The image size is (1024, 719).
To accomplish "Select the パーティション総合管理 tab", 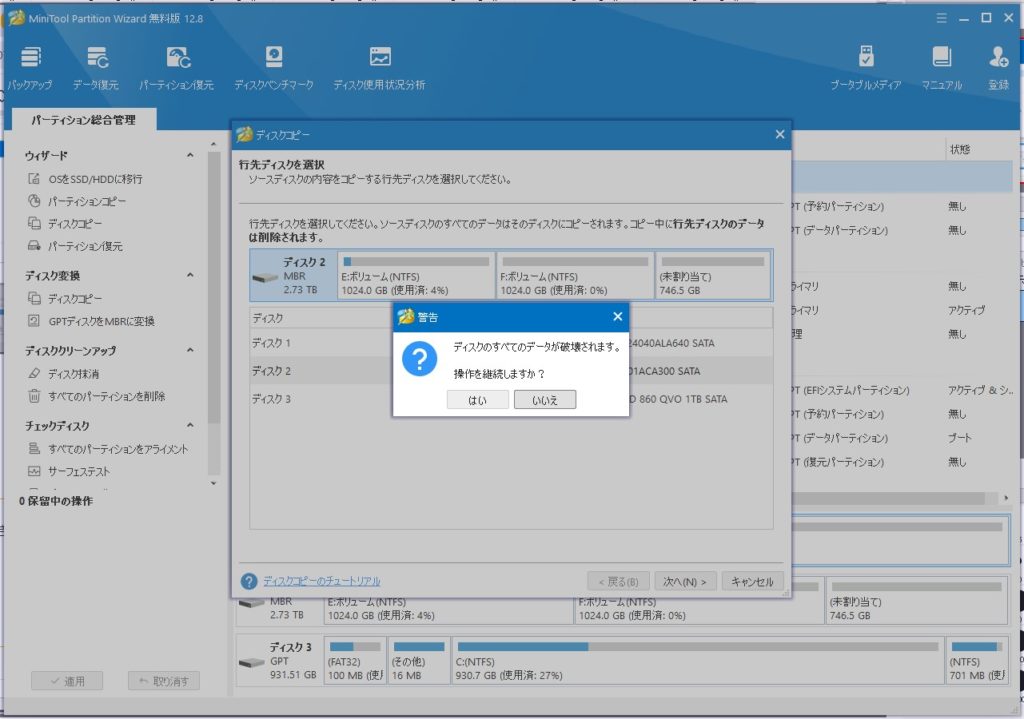I will (82, 120).
